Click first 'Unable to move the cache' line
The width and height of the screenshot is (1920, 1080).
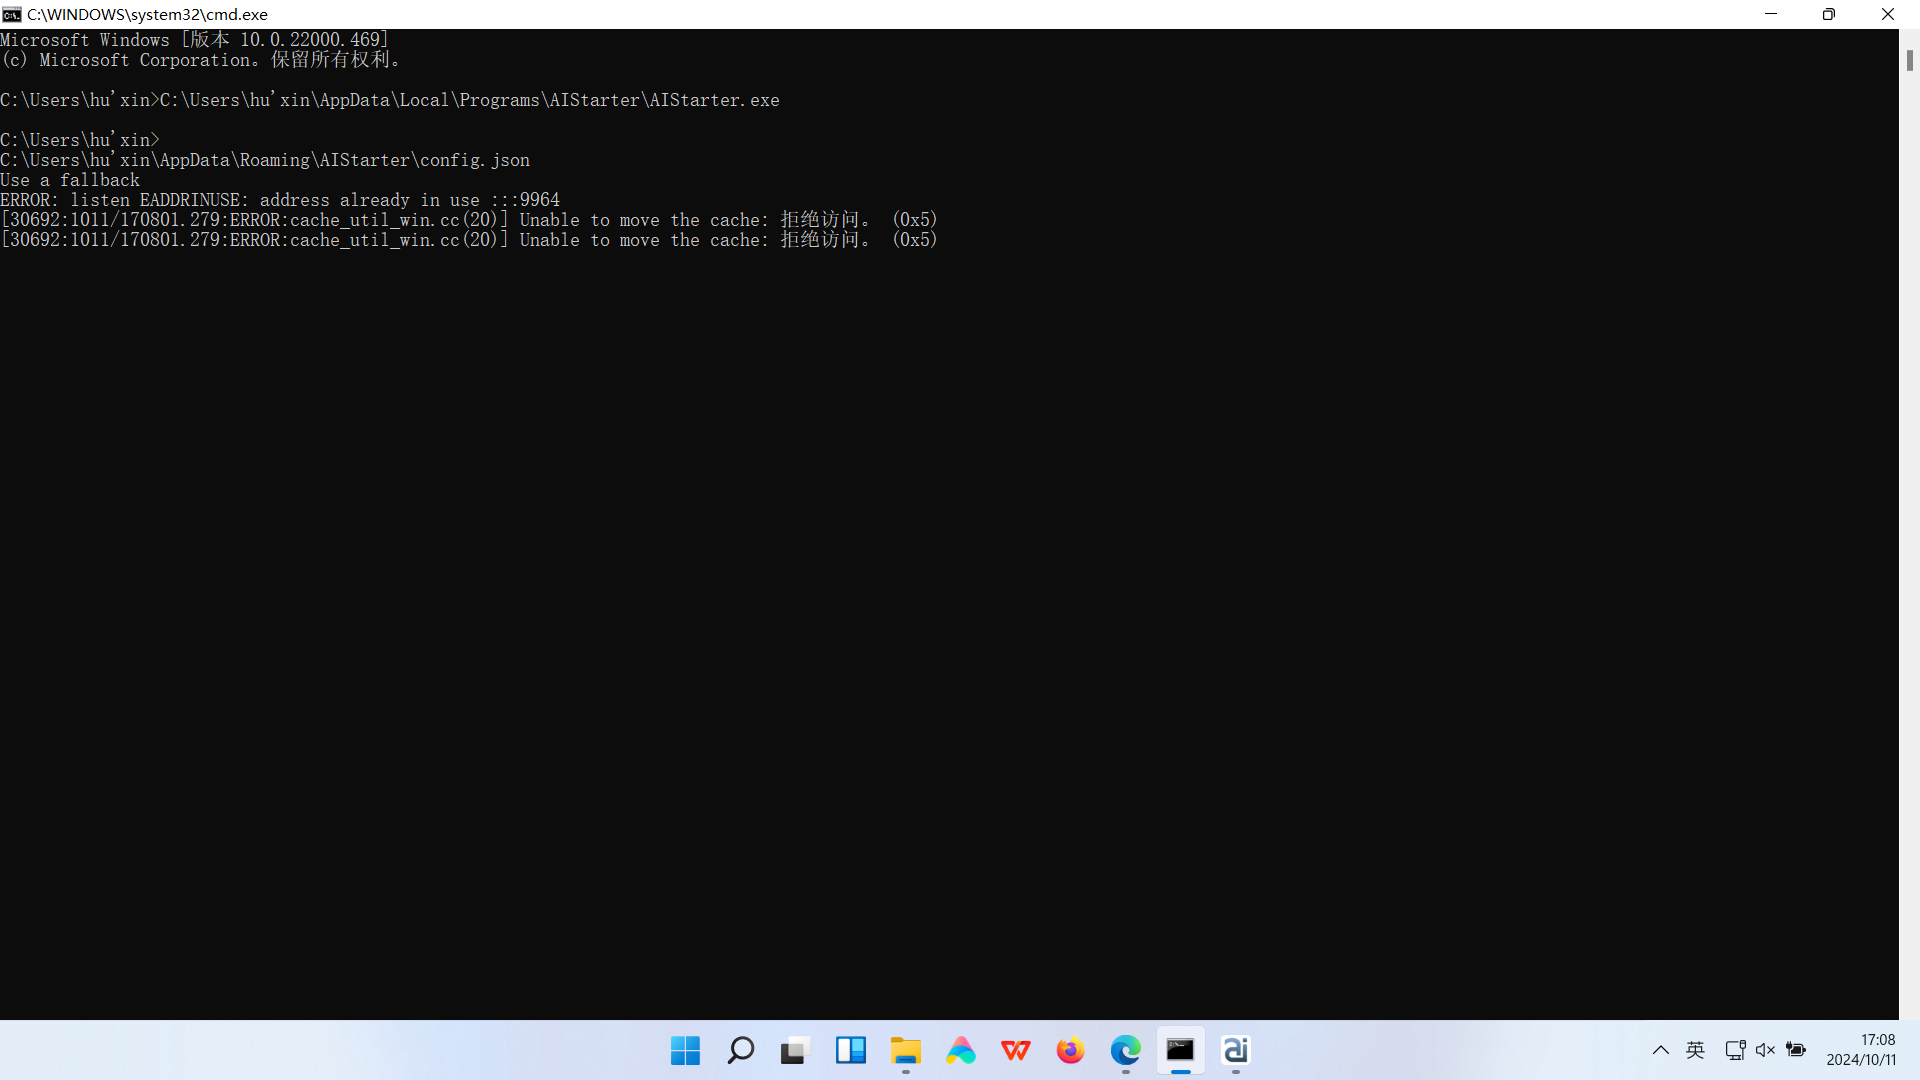(469, 220)
